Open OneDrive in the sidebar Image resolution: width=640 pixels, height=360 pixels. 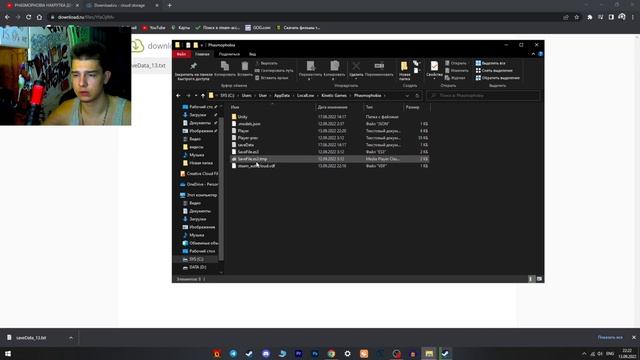199,184
